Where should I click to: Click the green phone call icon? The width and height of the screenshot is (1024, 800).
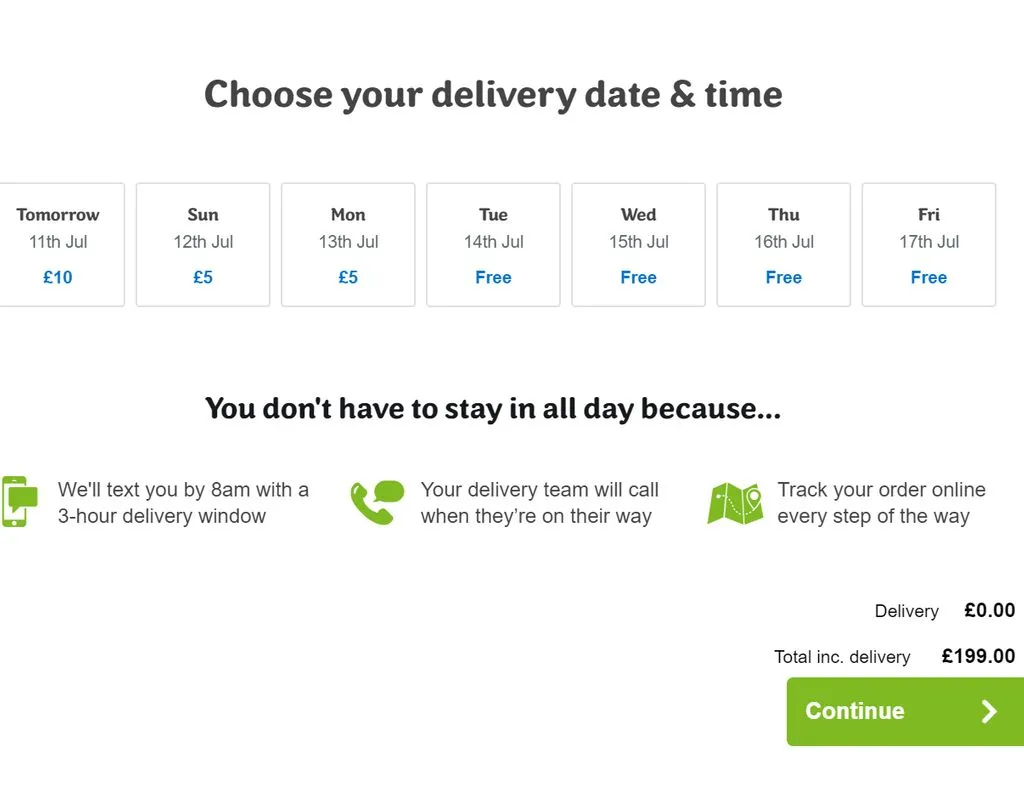point(376,502)
